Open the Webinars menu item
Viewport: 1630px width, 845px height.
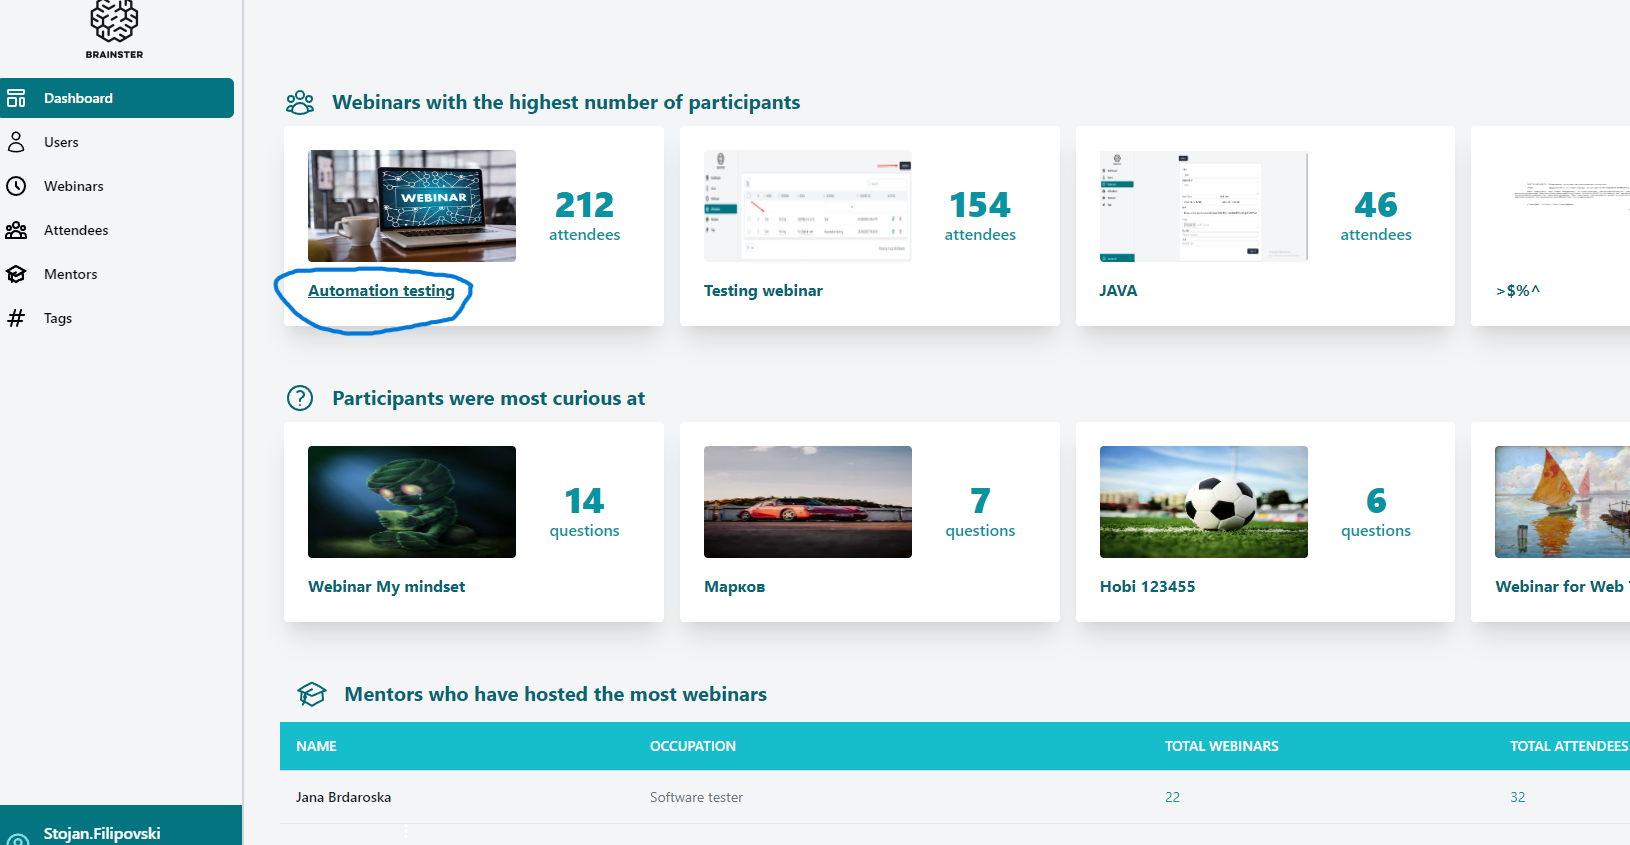pyautogui.click(x=73, y=186)
